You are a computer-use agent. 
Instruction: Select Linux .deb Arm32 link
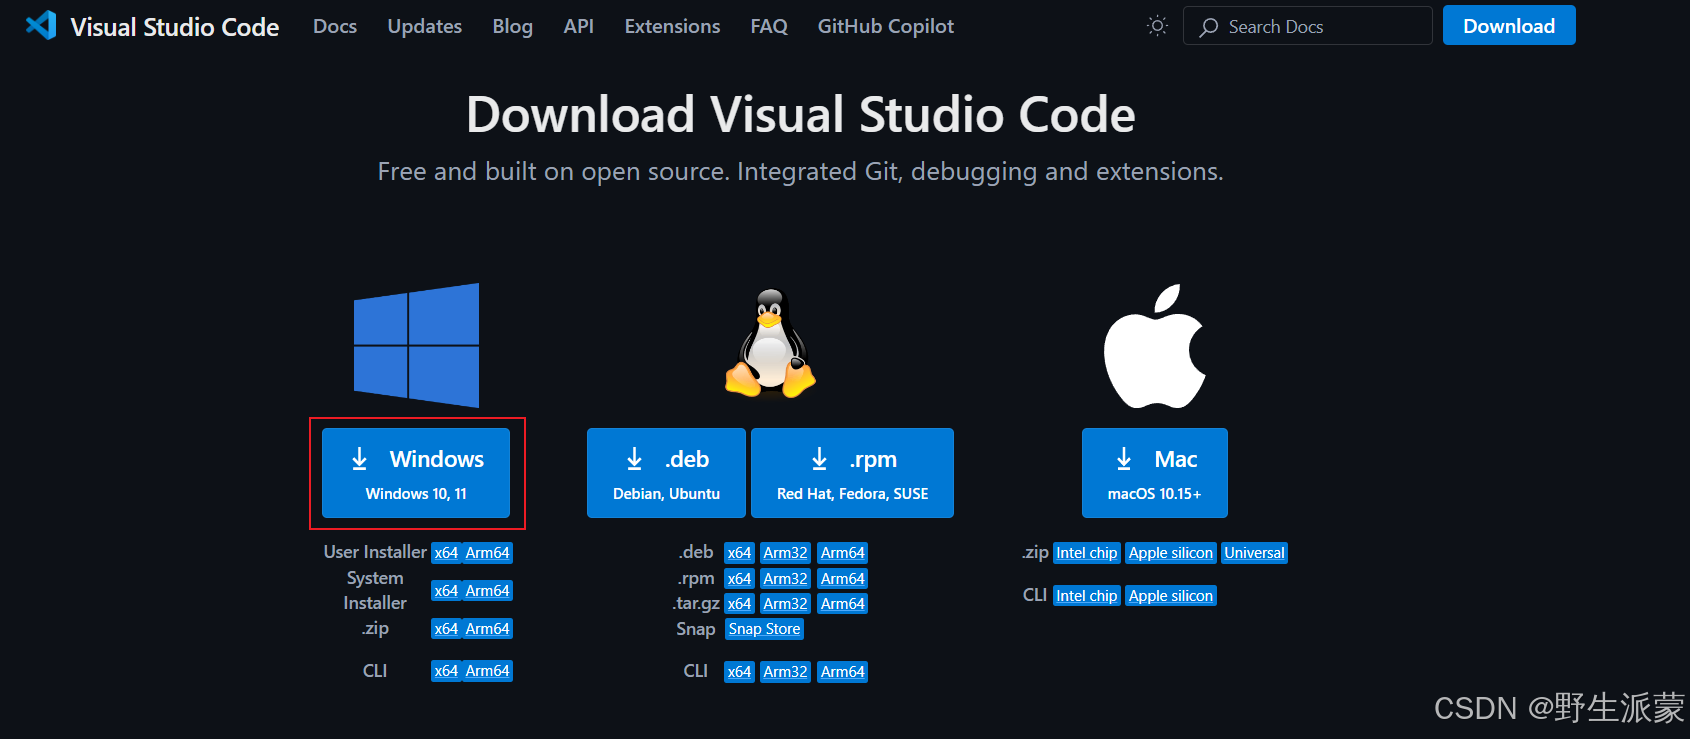pyautogui.click(x=785, y=553)
